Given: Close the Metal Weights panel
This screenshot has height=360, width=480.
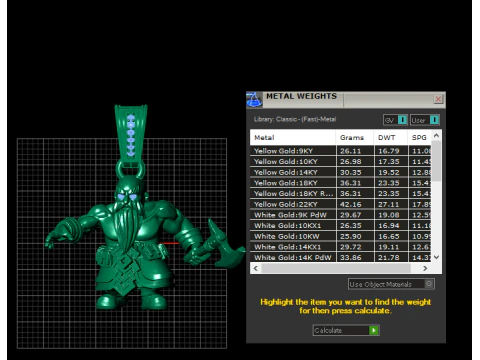Looking at the screenshot, I should pos(438,99).
